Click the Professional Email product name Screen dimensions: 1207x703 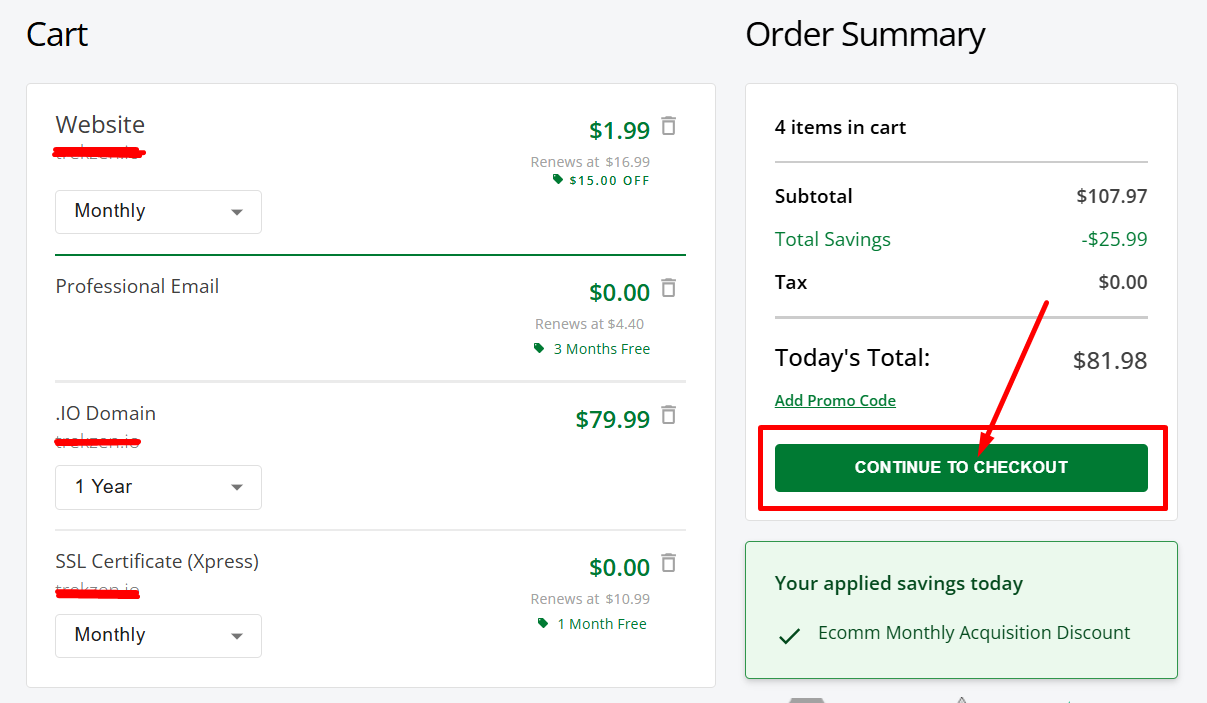137,286
